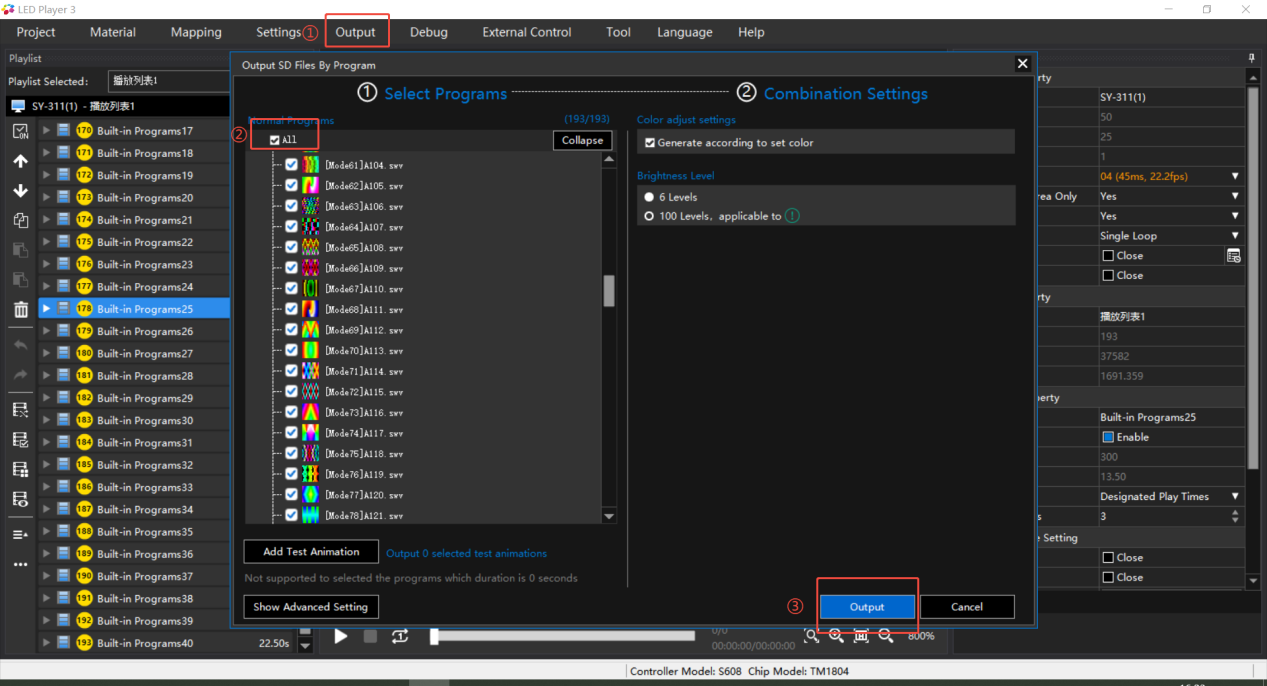
Task: Uncheck the Mode70 A113.swv checkbox
Action: click(x=292, y=350)
